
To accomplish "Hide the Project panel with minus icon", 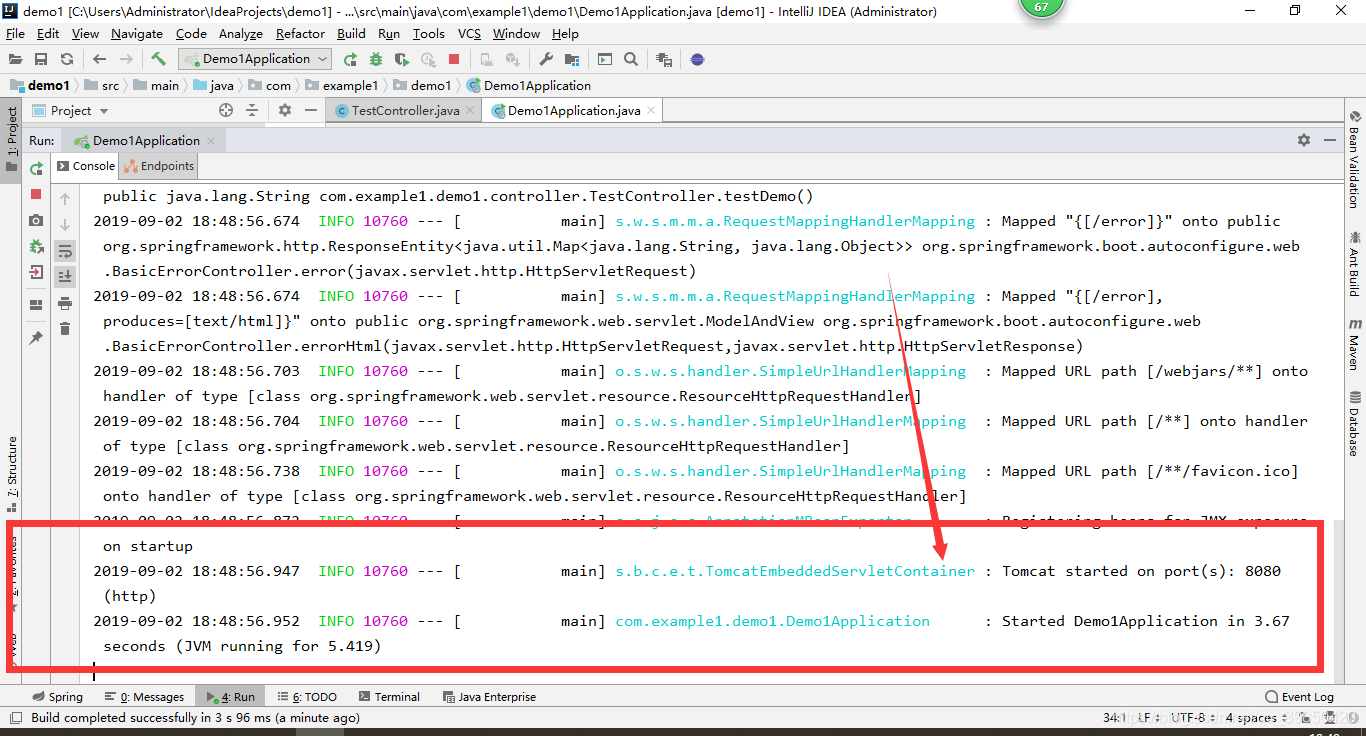I will tap(311, 110).
